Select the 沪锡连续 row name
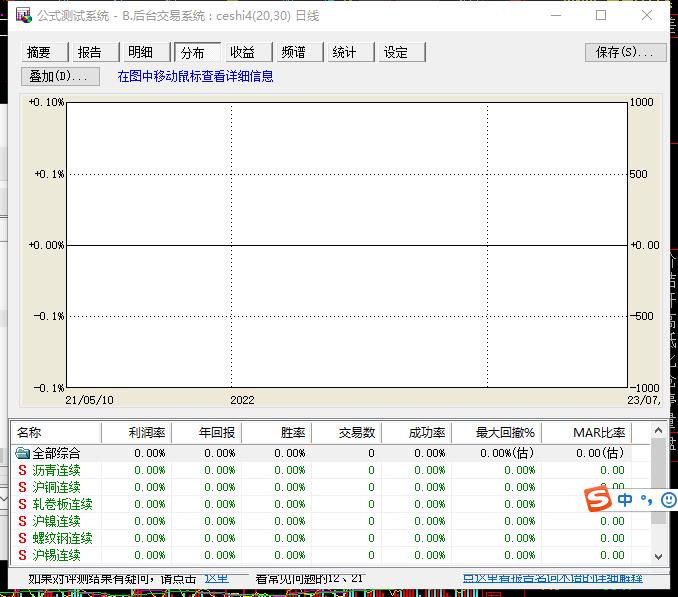Viewport: 678px width, 597px height. pos(56,555)
